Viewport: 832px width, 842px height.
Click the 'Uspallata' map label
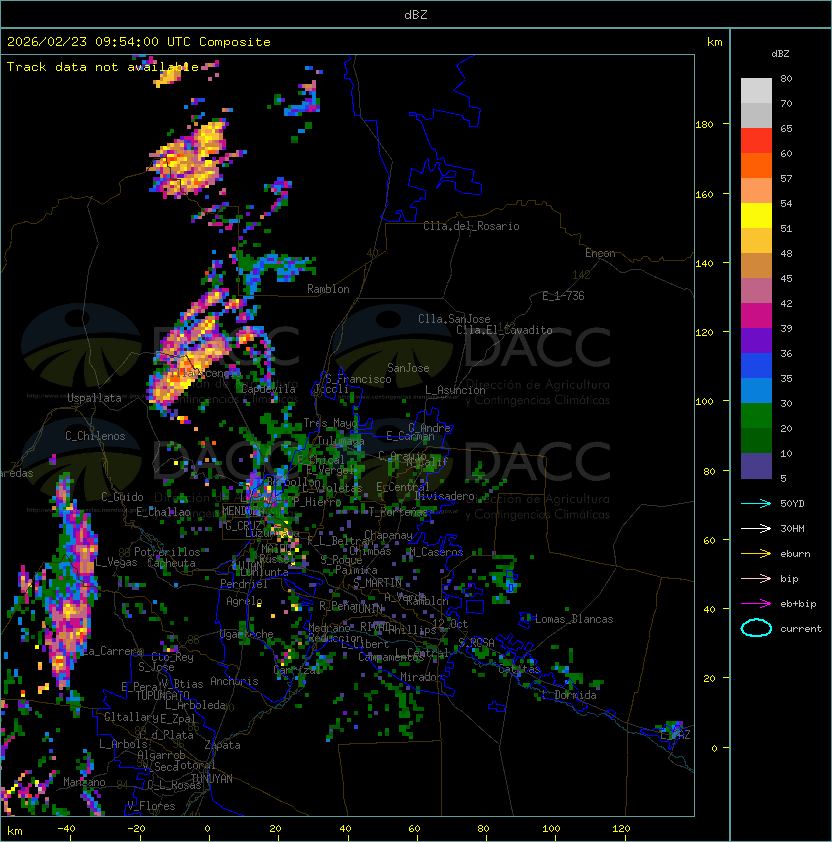[x=94, y=398]
